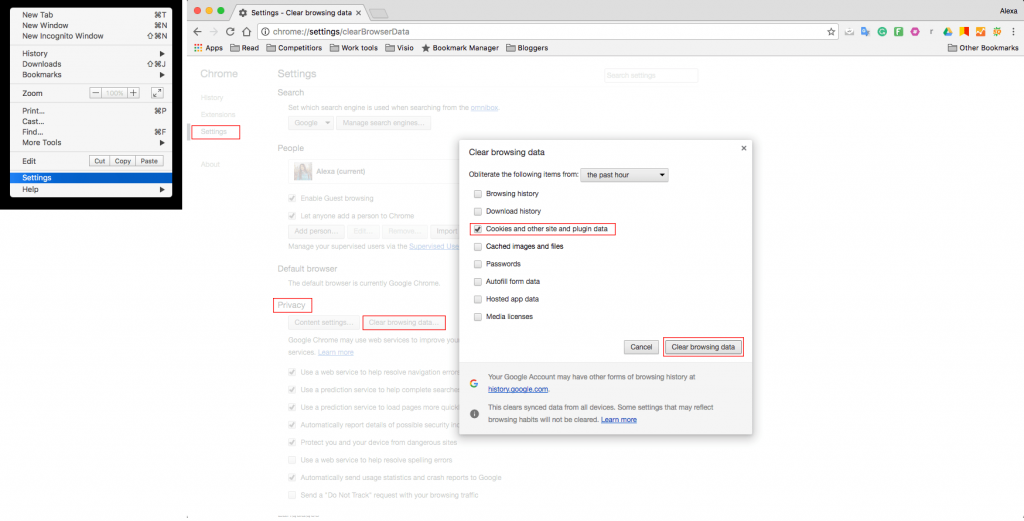Image resolution: width=1024 pixels, height=521 pixels.
Task: Click Learn more link in dialog
Action: point(618,419)
